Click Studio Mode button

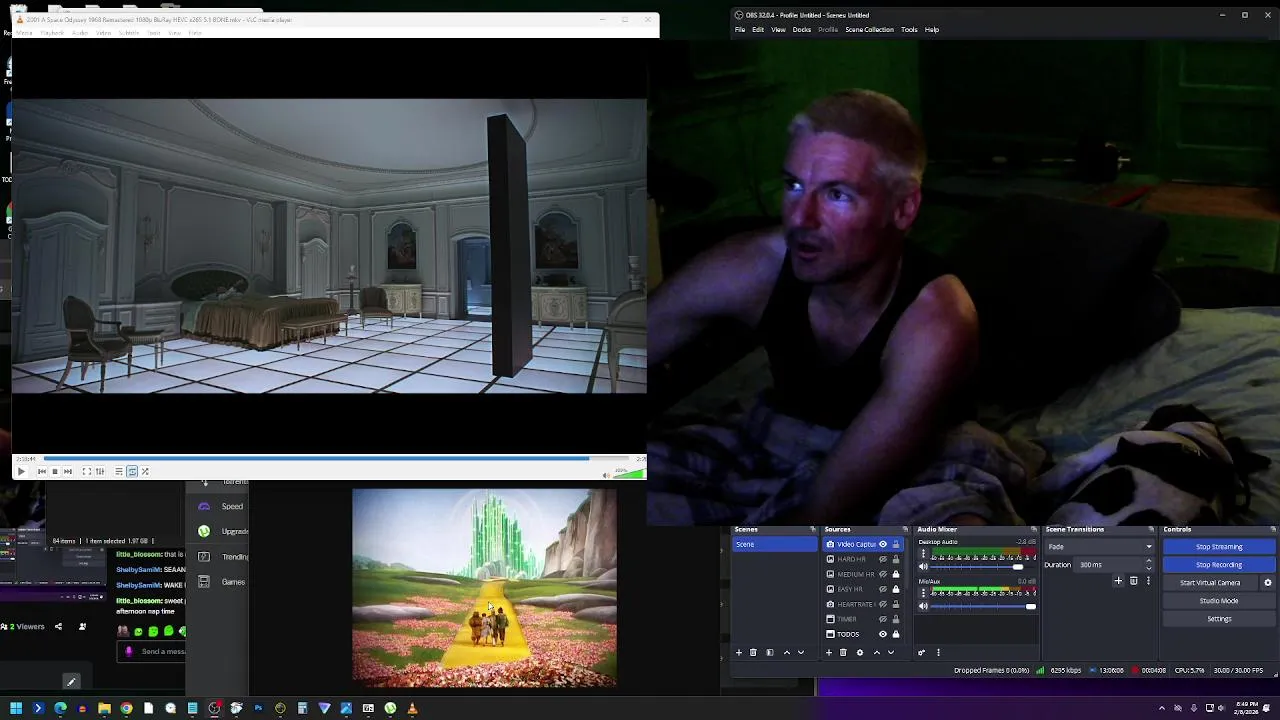coord(1219,601)
